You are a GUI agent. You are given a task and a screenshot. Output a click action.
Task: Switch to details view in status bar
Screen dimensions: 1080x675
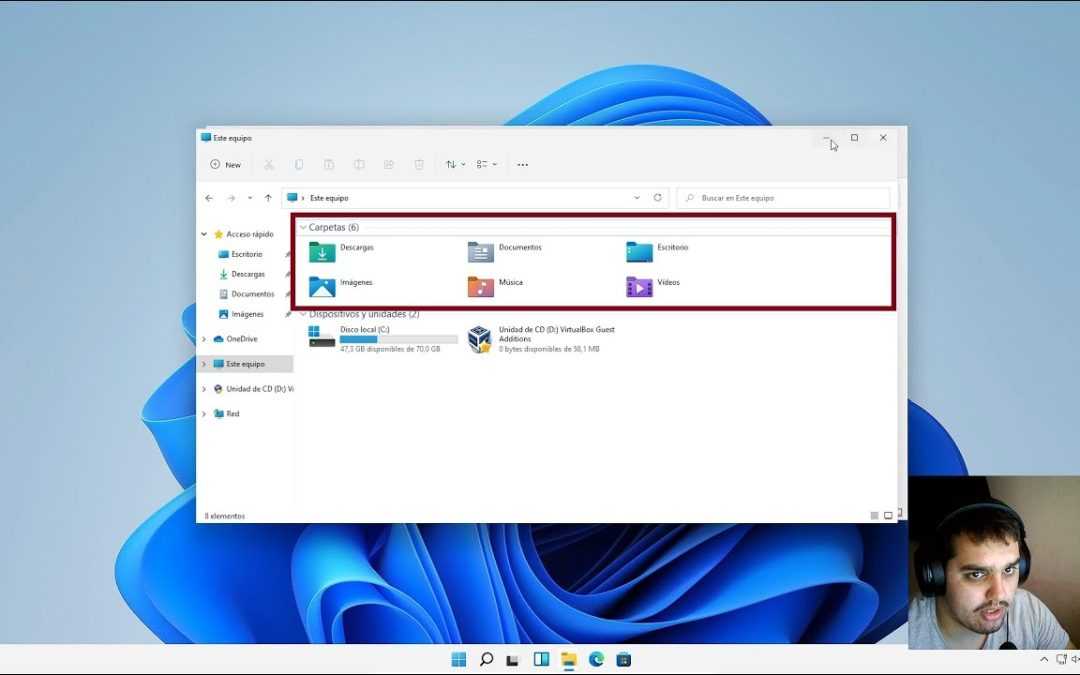[875, 515]
